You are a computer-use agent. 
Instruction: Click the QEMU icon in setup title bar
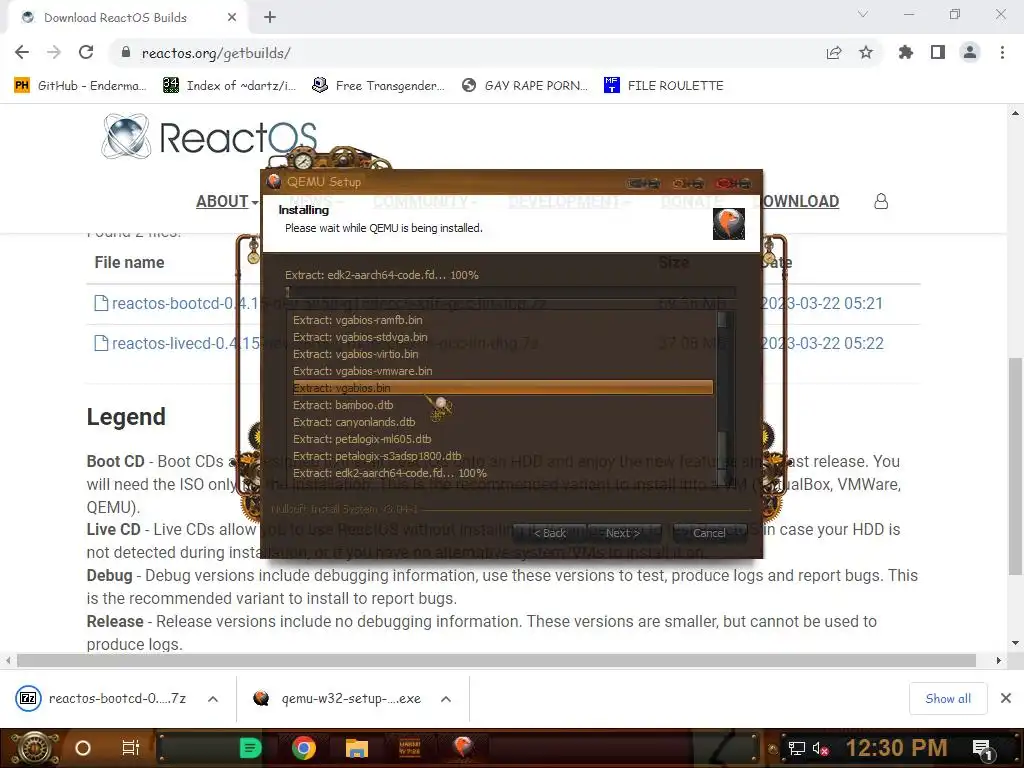coord(274,182)
